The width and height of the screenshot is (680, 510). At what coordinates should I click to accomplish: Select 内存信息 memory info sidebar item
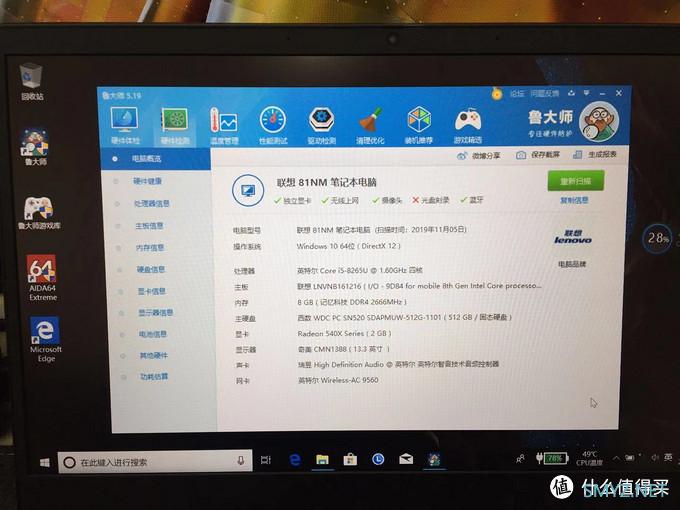(x=150, y=248)
